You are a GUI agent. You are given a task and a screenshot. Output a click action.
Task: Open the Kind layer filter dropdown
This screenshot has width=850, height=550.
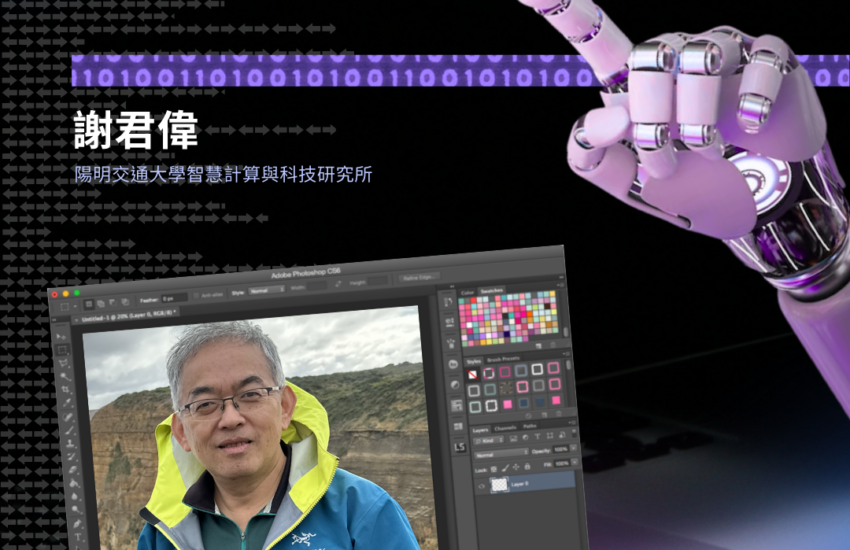tap(488, 441)
